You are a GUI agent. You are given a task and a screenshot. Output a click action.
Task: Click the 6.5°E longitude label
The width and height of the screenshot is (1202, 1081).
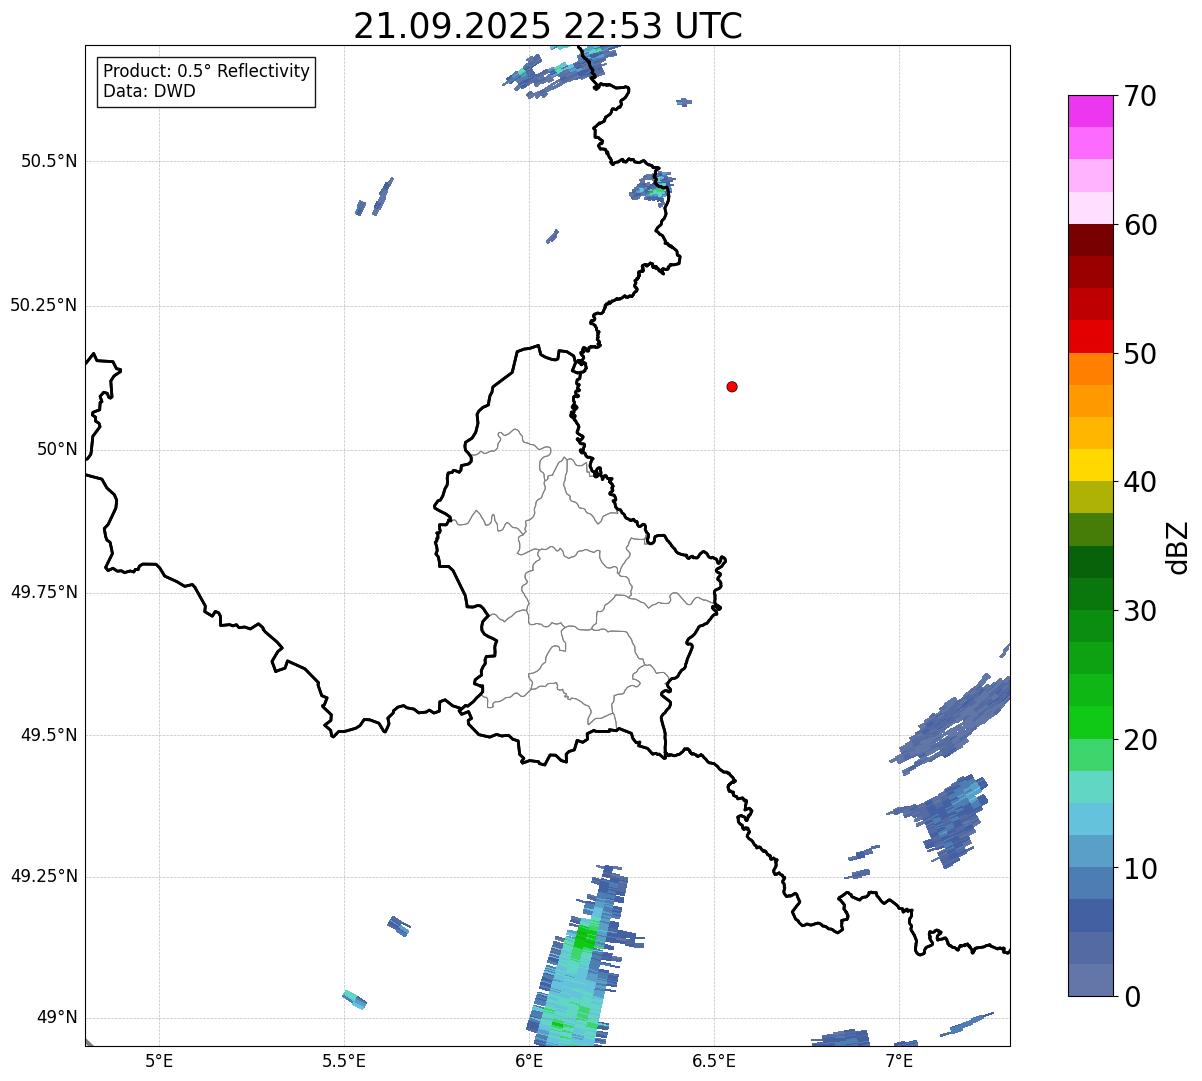(x=714, y=1060)
